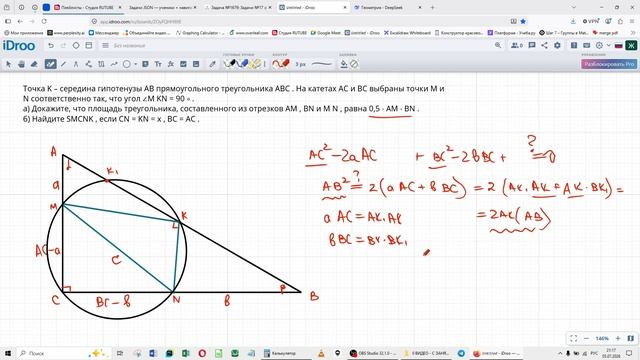Select the graph plotting tool
This screenshot has height=360, width=640.
tap(183, 64)
